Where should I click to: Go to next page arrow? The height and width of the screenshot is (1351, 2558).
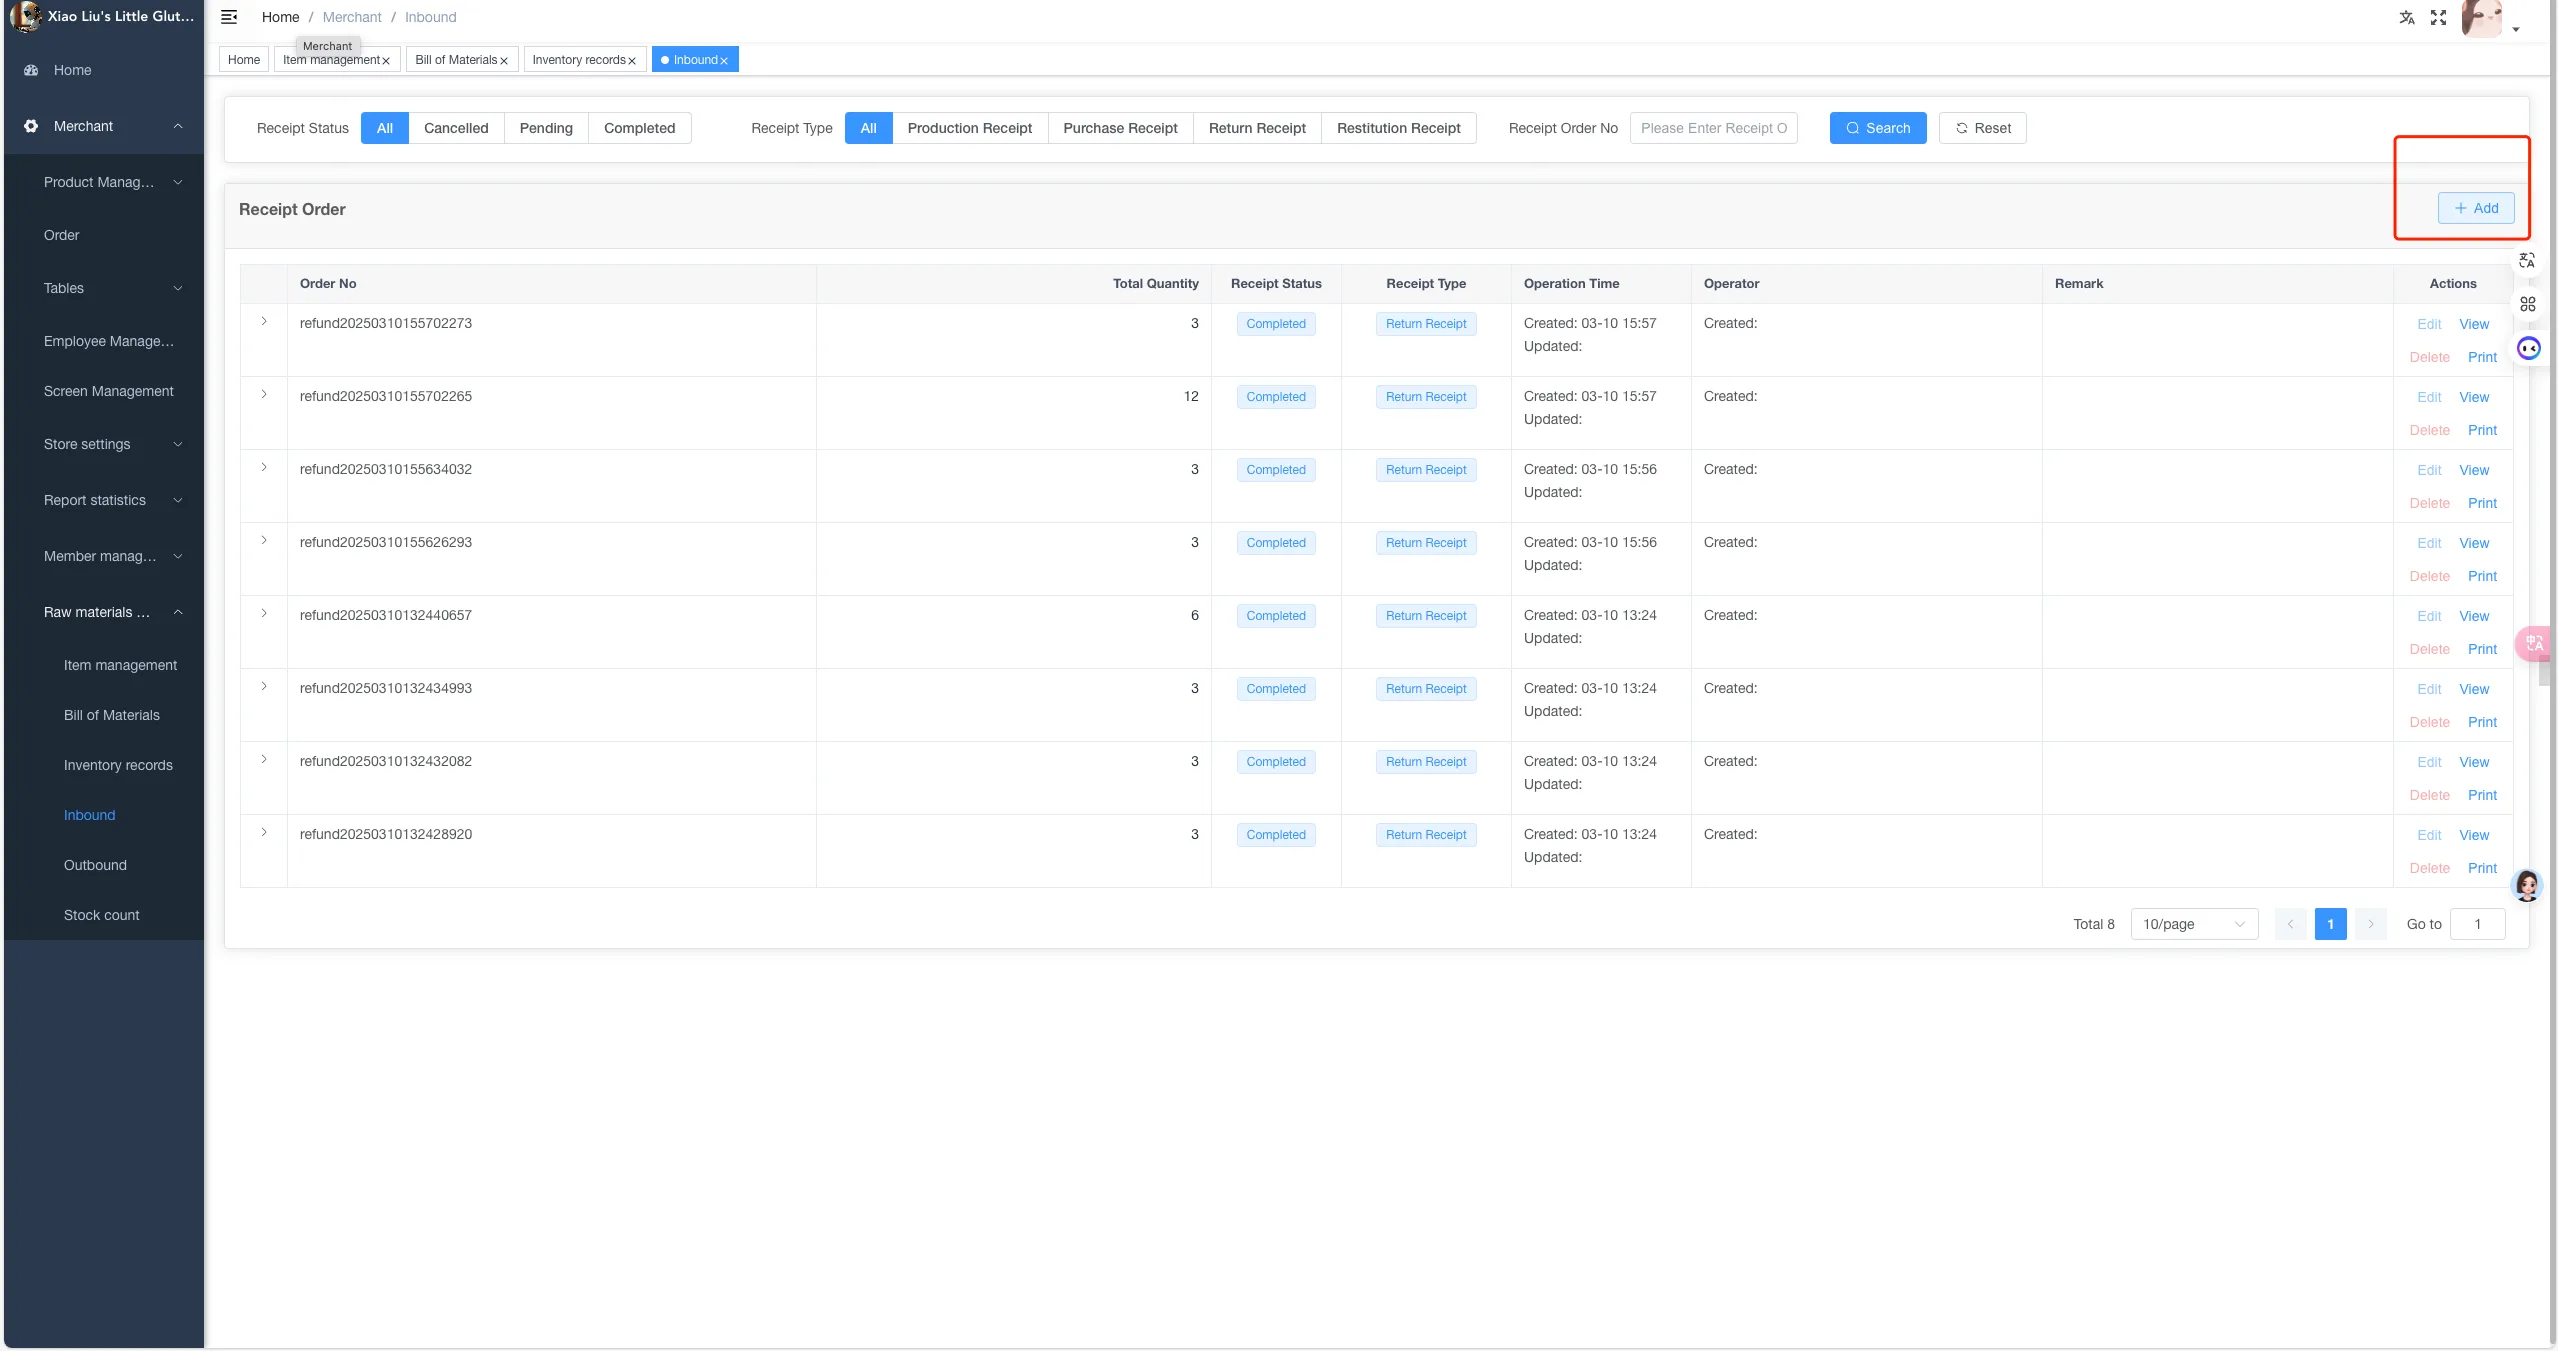[x=2370, y=924]
